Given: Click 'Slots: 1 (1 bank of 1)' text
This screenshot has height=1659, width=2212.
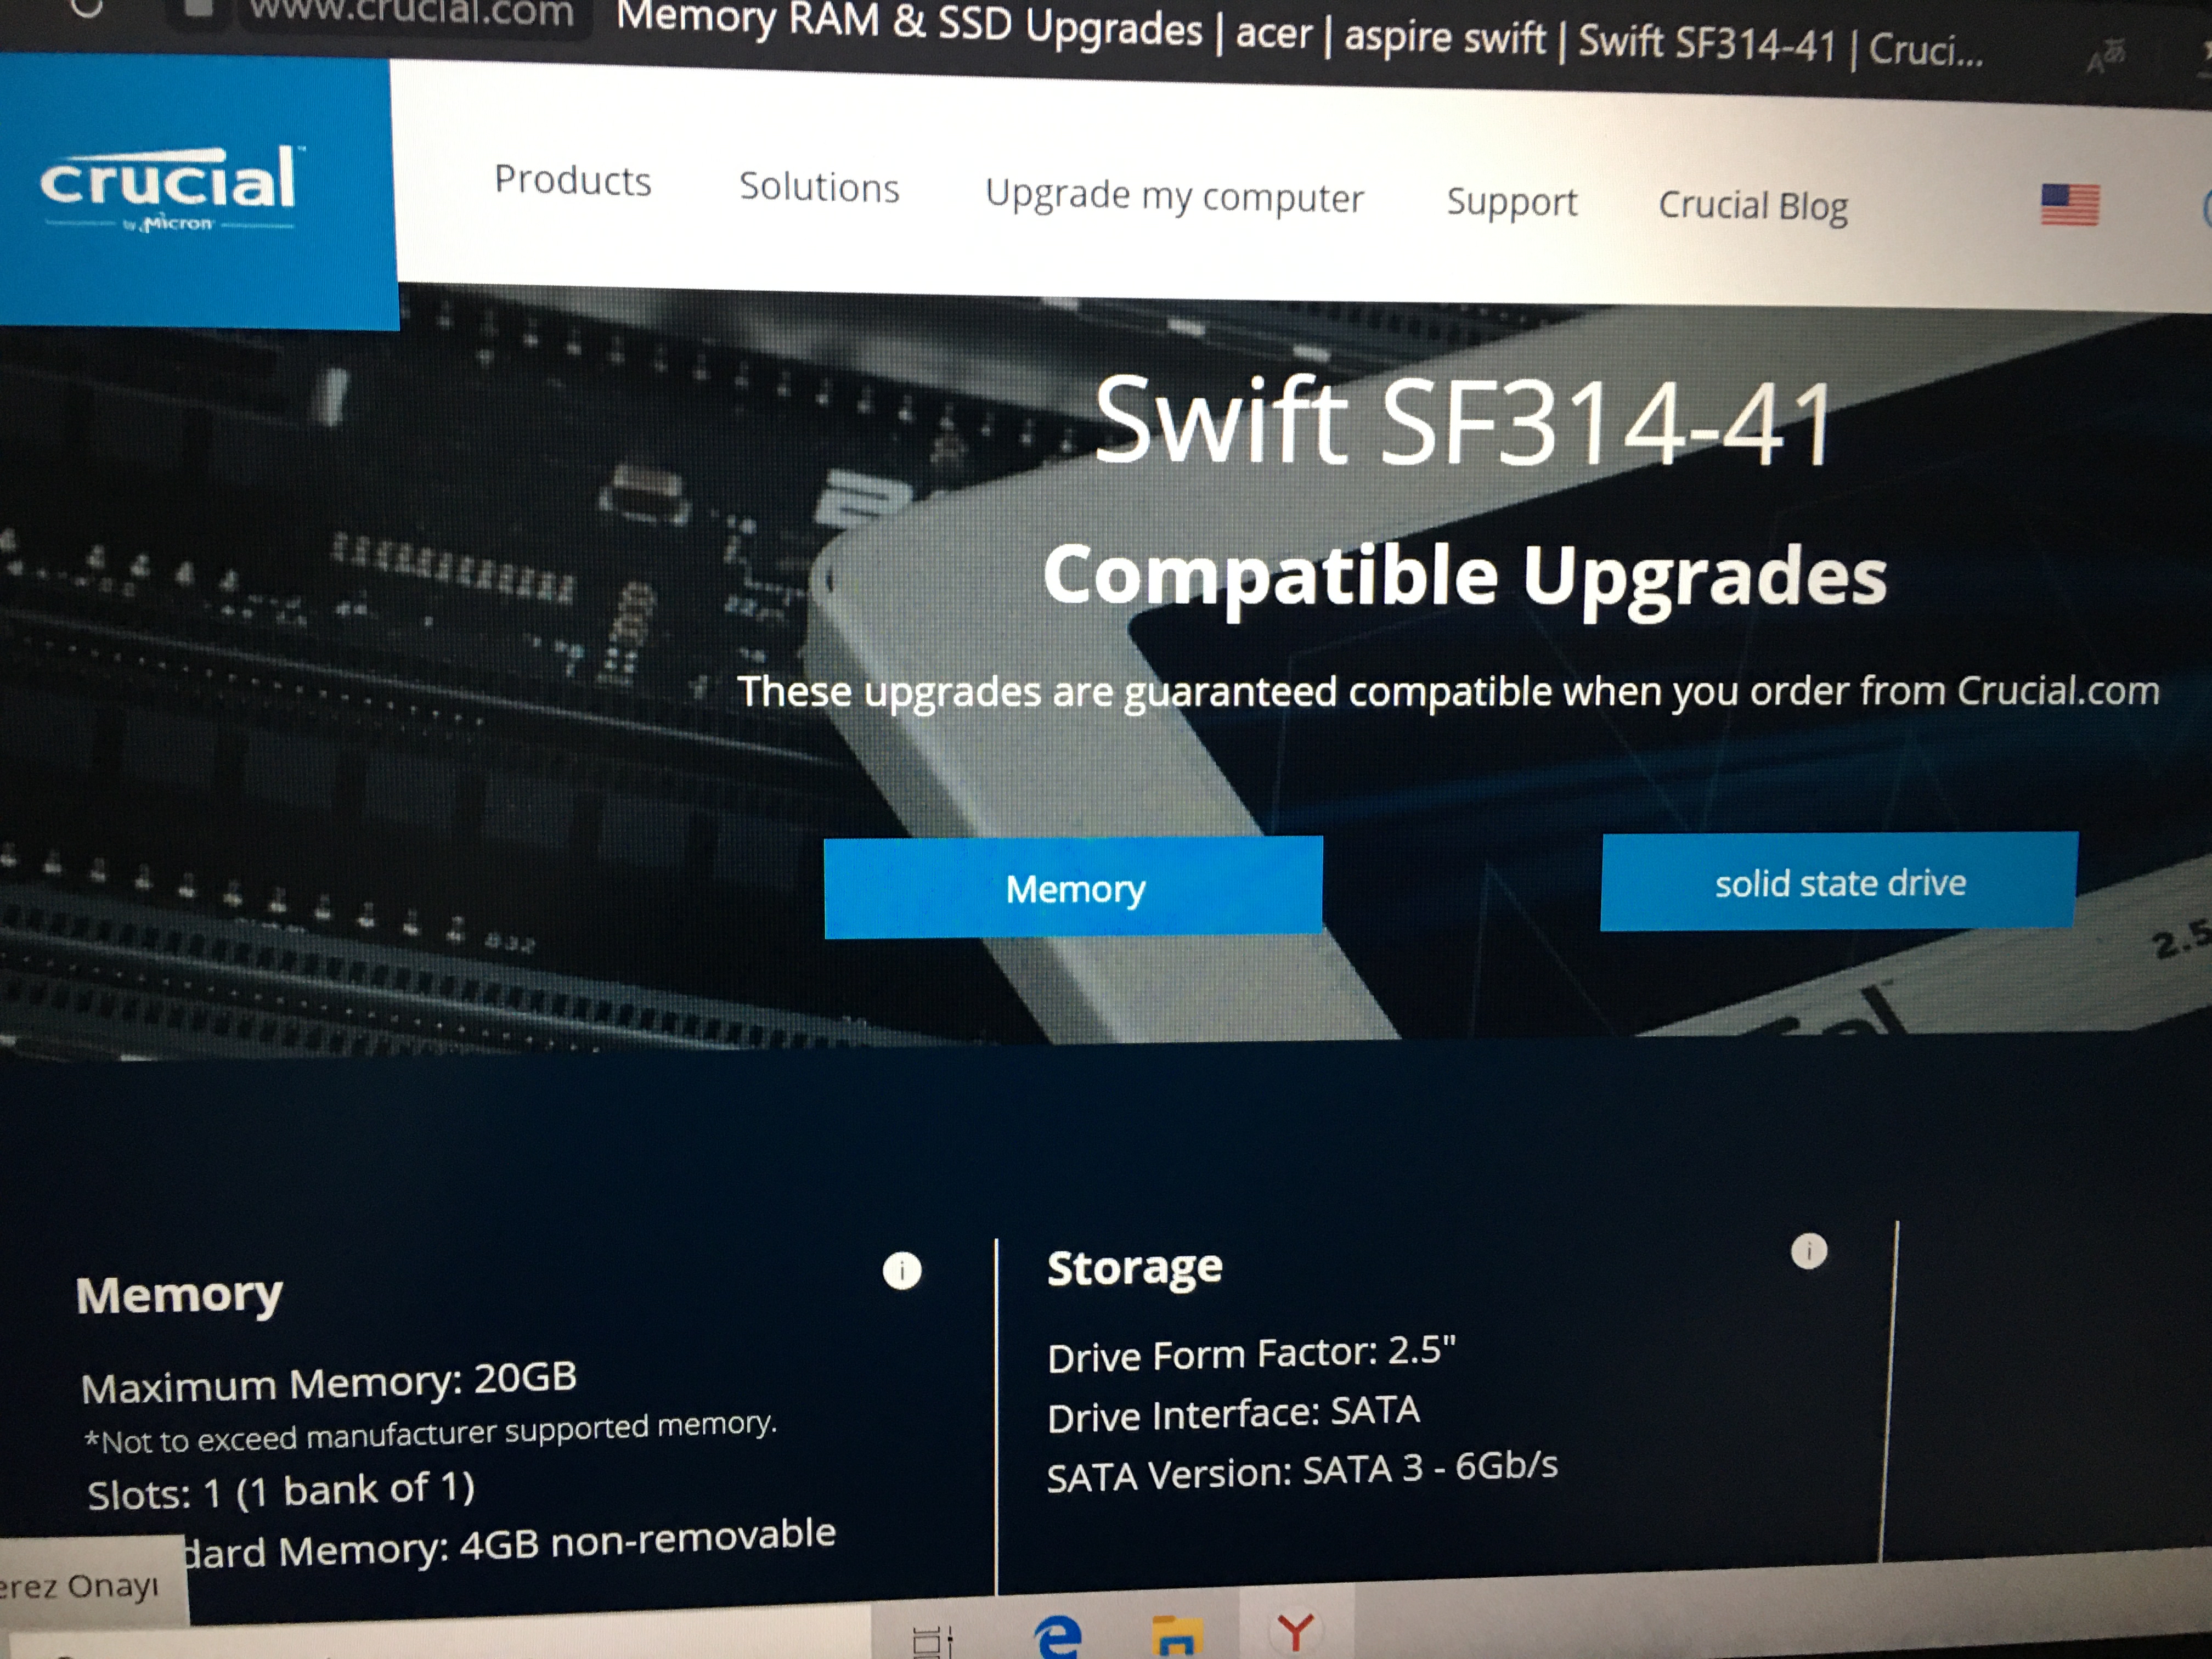Looking at the screenshot, I should tap(281, 1491).
